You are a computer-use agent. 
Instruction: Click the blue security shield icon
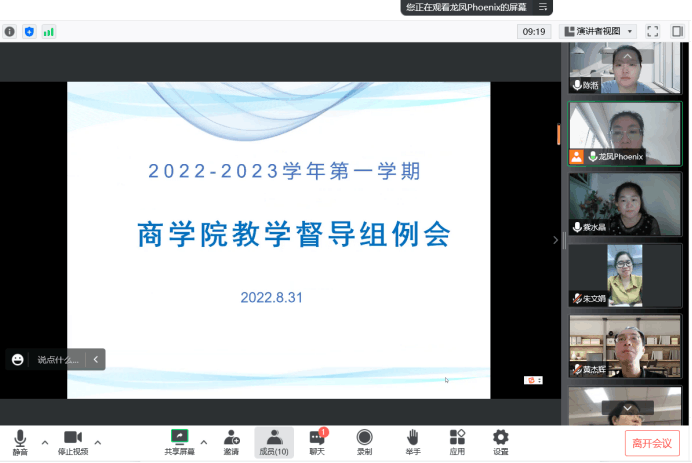point(29,32)
